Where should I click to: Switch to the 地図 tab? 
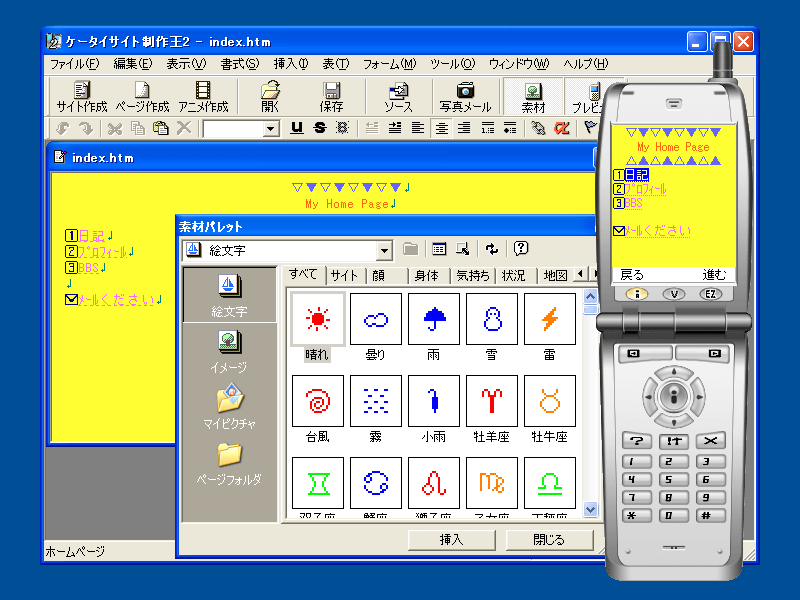click(555, 276)
